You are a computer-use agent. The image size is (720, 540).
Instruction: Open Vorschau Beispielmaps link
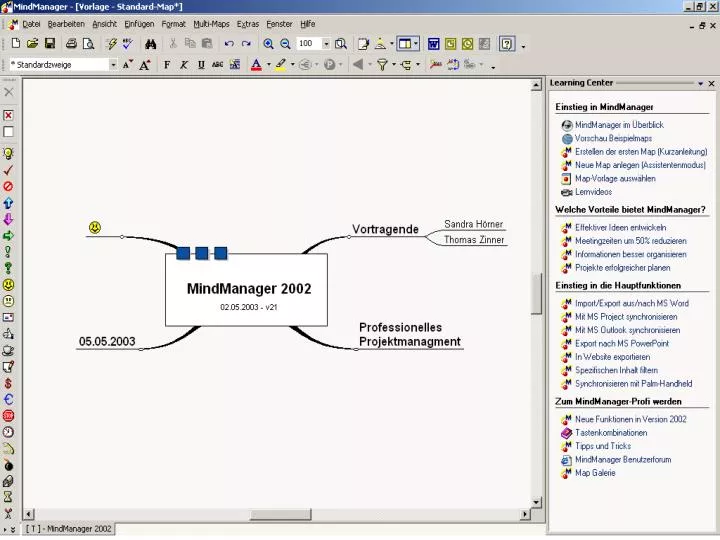[x=613, y=138]
